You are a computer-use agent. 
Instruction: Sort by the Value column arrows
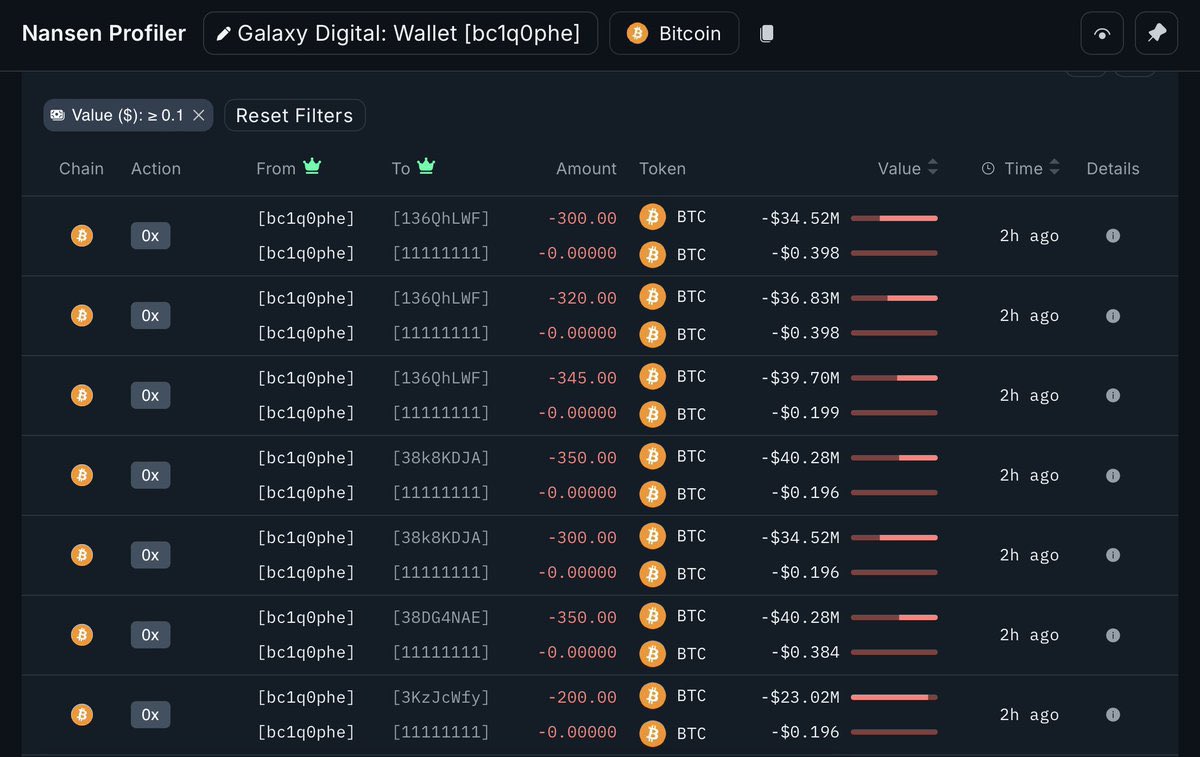click(x=933, y=168)
